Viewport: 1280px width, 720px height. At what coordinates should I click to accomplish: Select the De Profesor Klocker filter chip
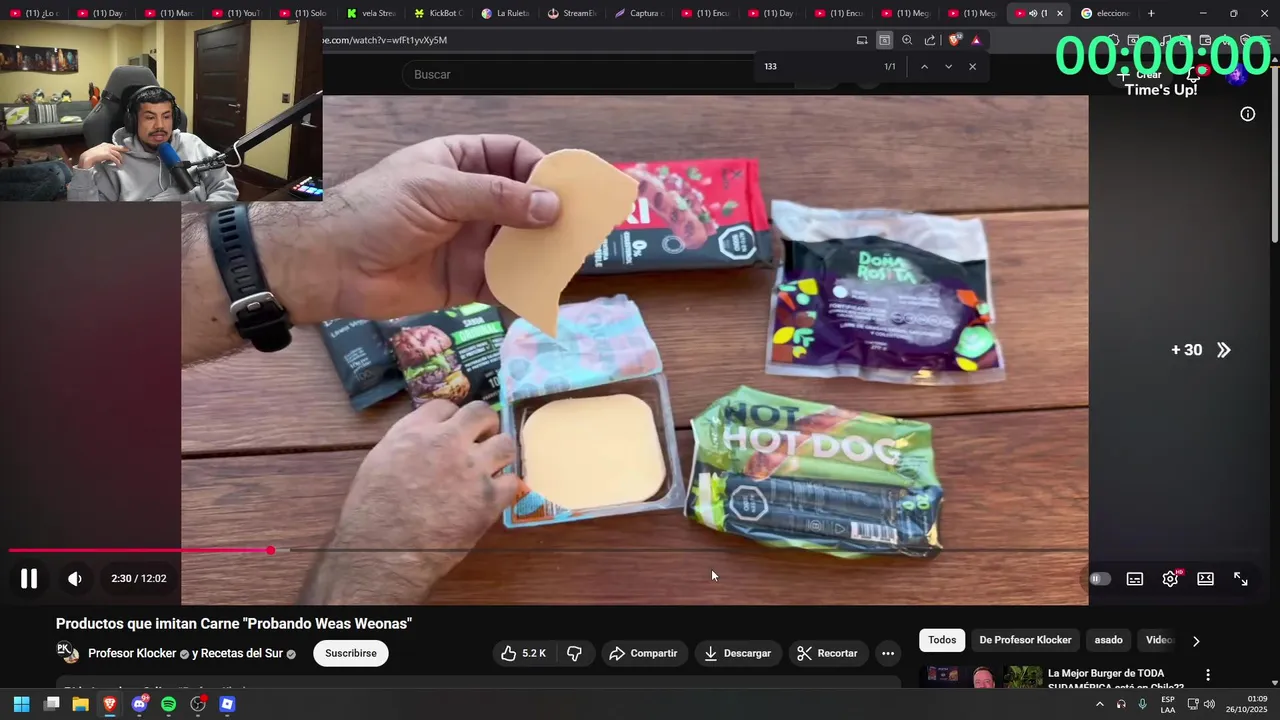click(1025, 640)
